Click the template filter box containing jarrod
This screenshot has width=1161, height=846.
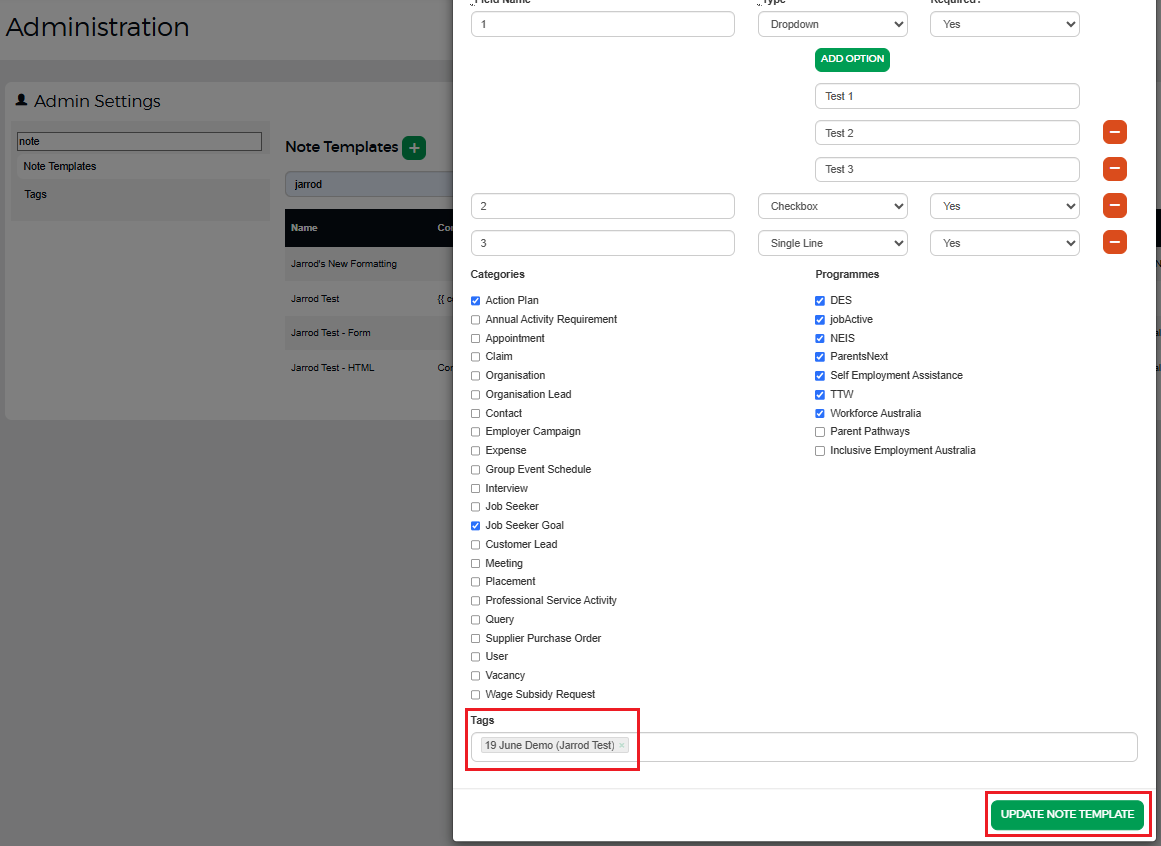369,184
